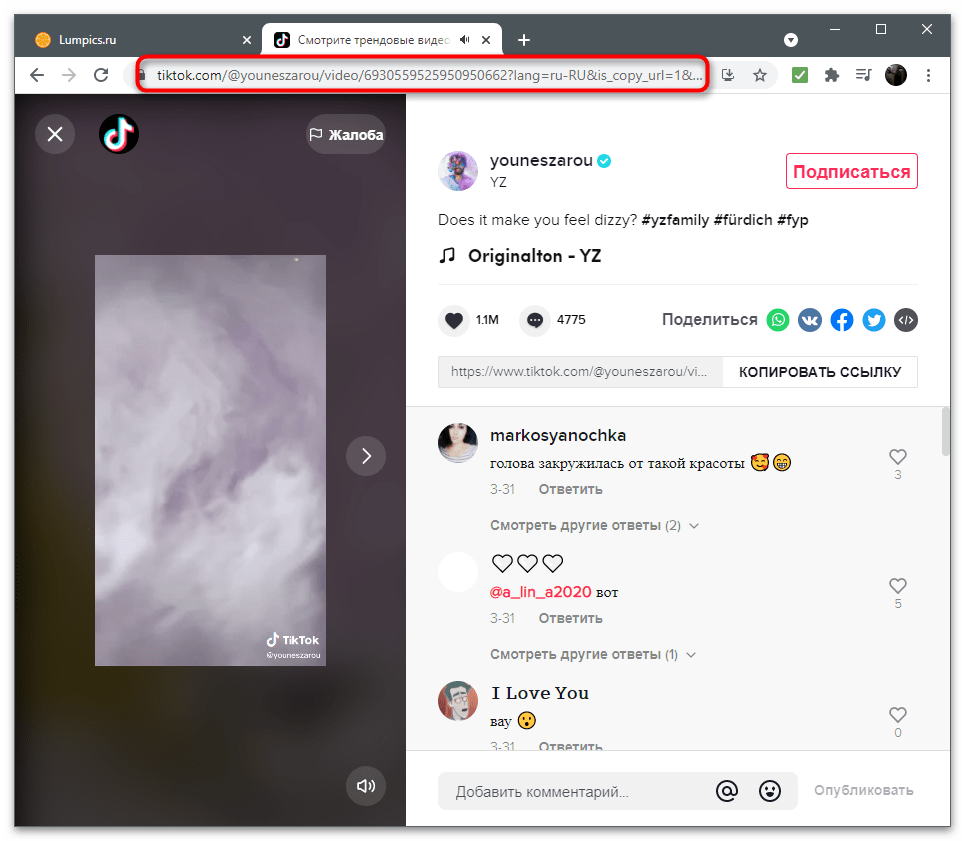The height and width of the screenshot is (841, 965).
Task: Select the video link text field
Action: [x=580, y=372]
